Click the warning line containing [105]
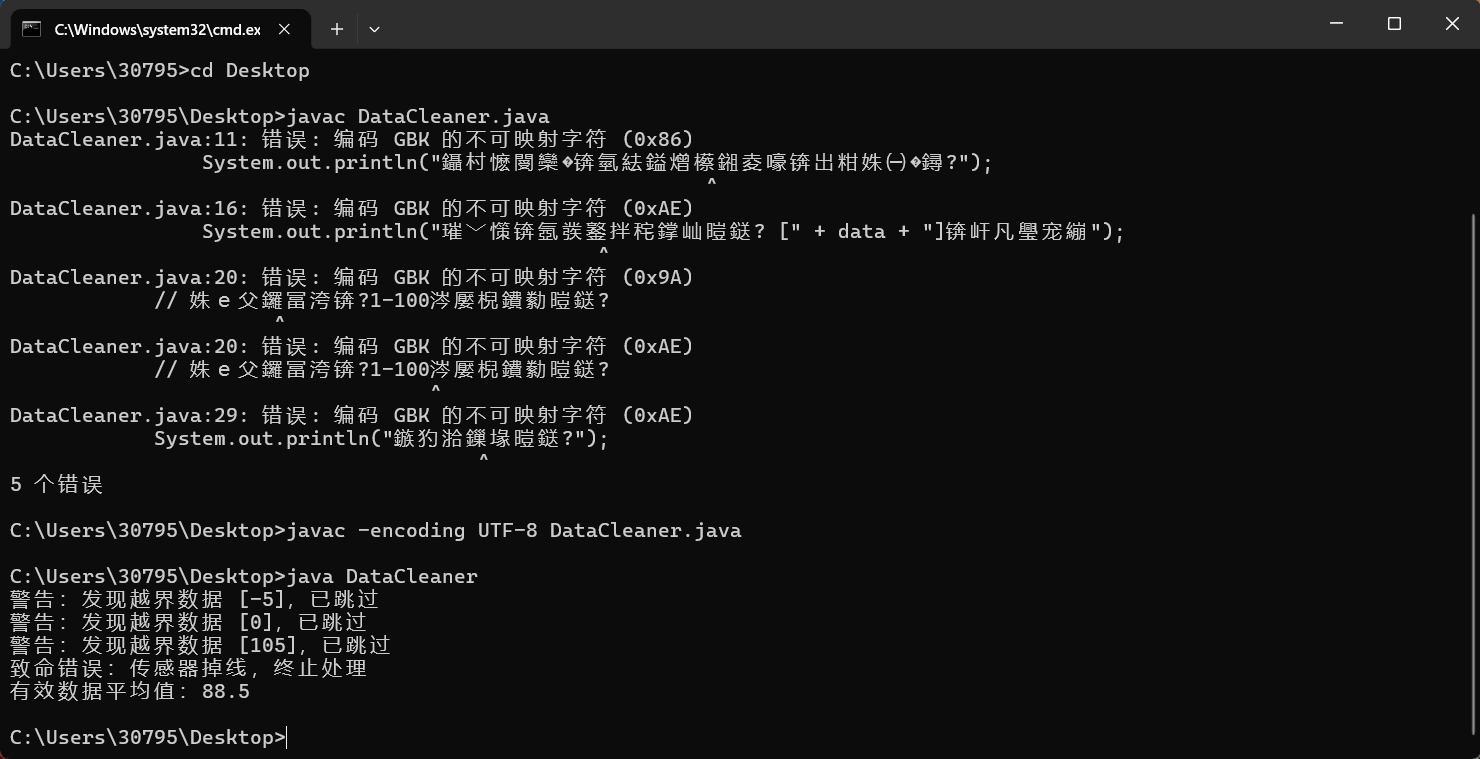The height and width of the screenshot is (759, 1480). click(x=200, y=645)
